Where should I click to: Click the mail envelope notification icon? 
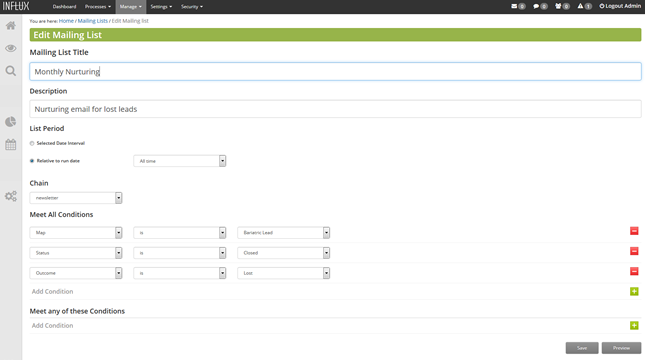(x=514, y=6)
